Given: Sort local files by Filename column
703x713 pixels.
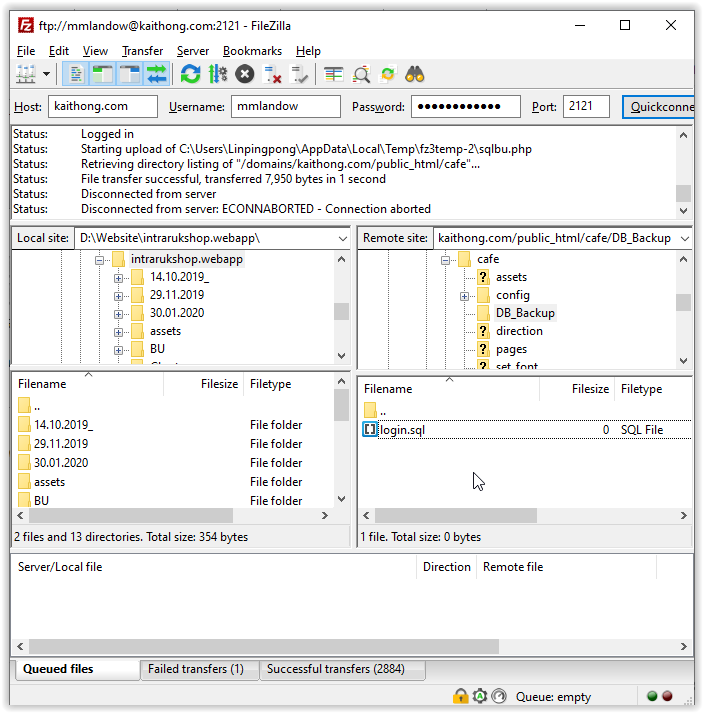Looking at the screenshot, I should (x=88, y=384).
